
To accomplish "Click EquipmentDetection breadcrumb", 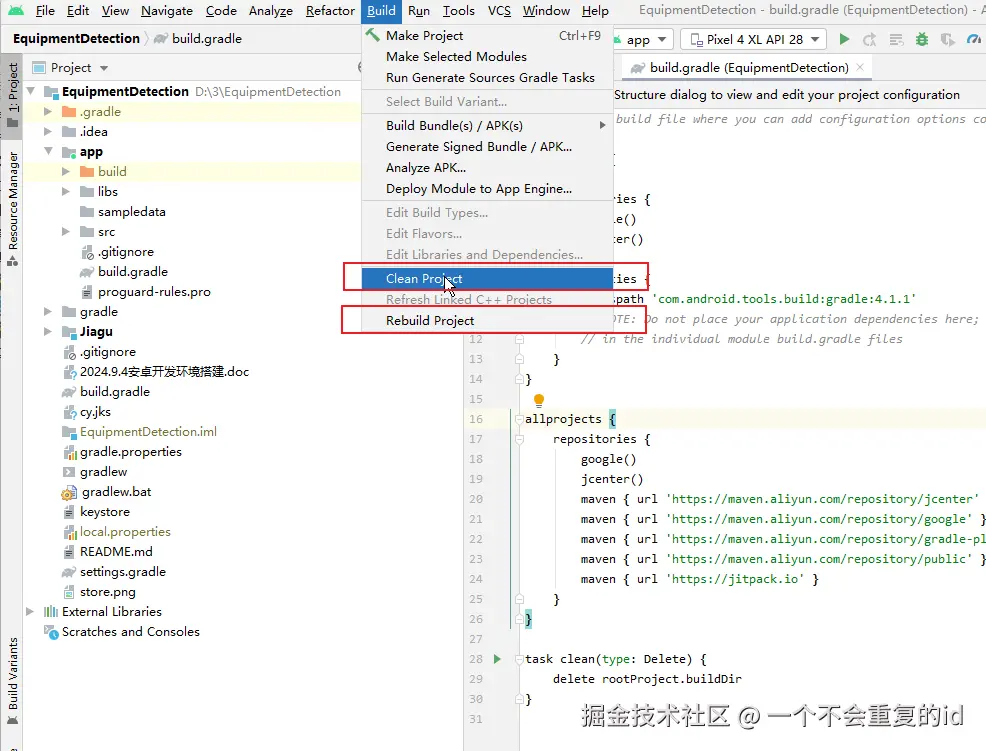I will click(76, 38).
